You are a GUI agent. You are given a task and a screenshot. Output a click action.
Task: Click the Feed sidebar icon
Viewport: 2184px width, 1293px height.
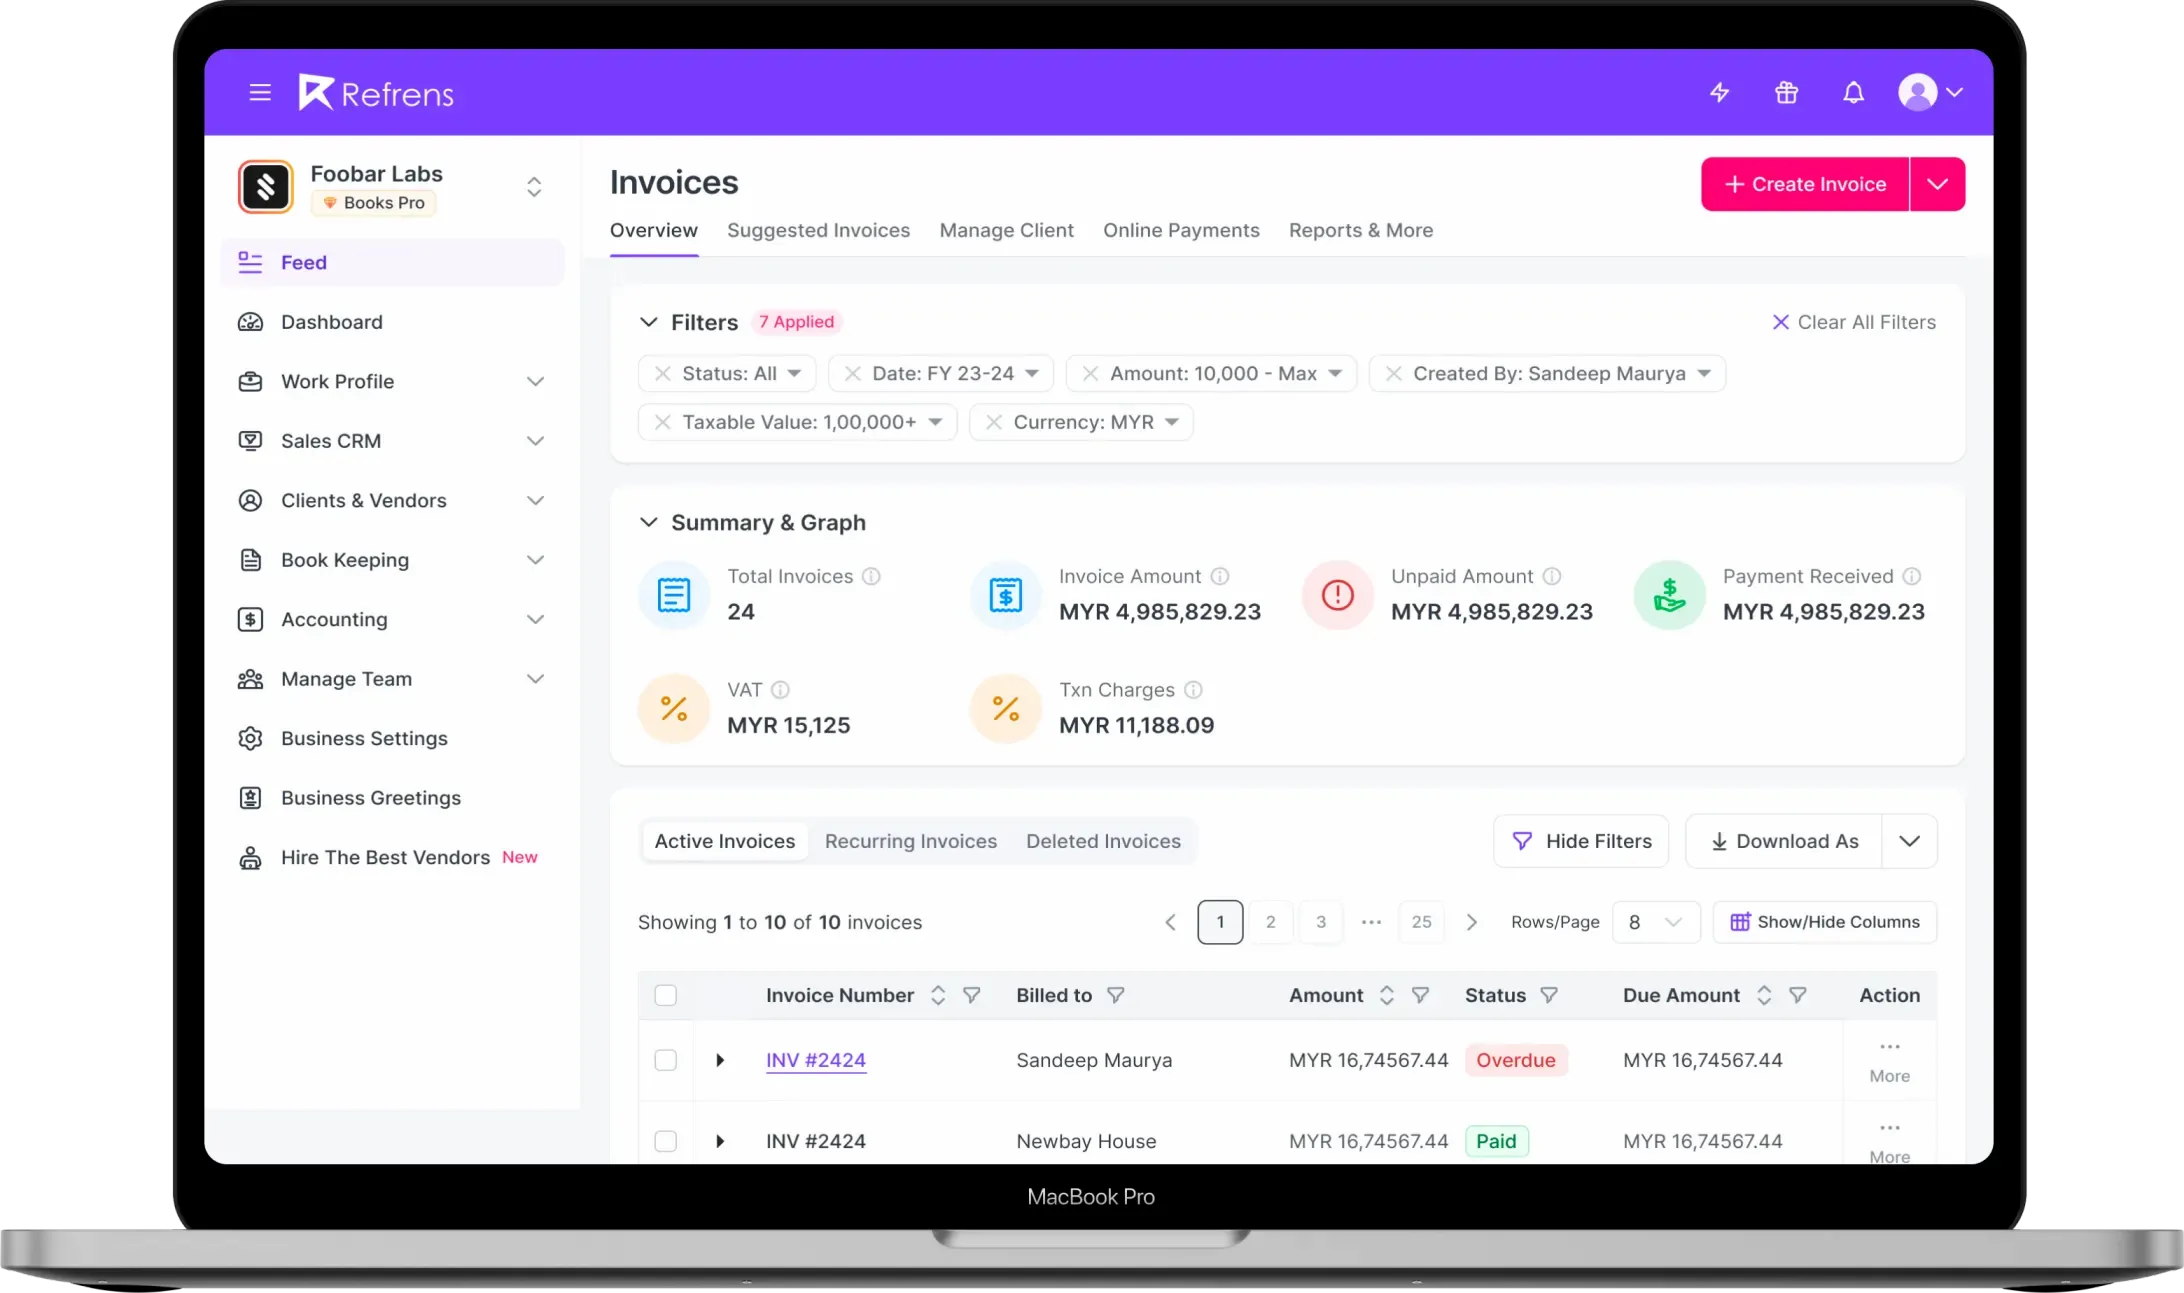pyautogui.click(x=251, y=262)
